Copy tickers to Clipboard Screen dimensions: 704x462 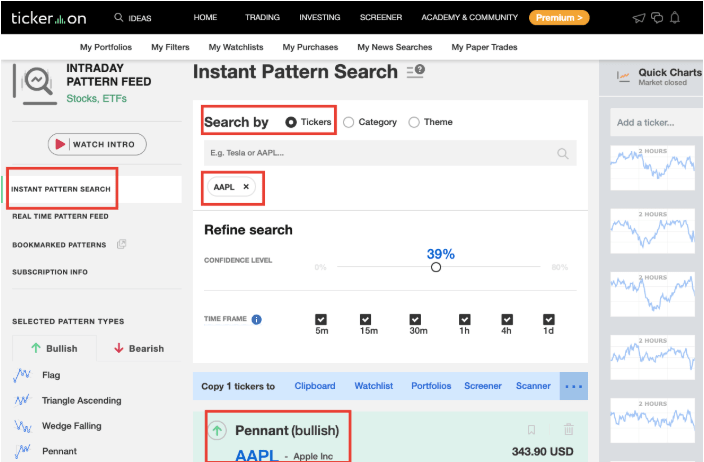coord(315,386)
